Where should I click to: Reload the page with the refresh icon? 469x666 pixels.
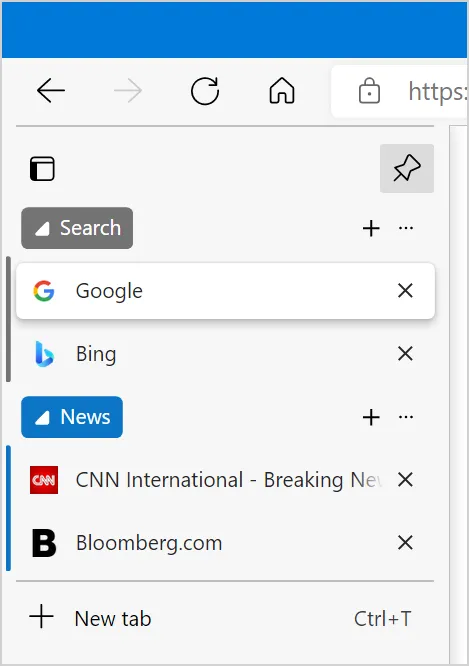(205, 90)
